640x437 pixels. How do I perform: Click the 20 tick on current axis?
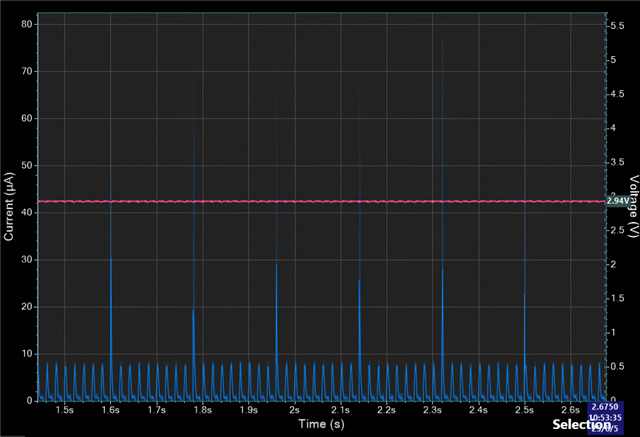pyautogui.click(x=27, y=307)
